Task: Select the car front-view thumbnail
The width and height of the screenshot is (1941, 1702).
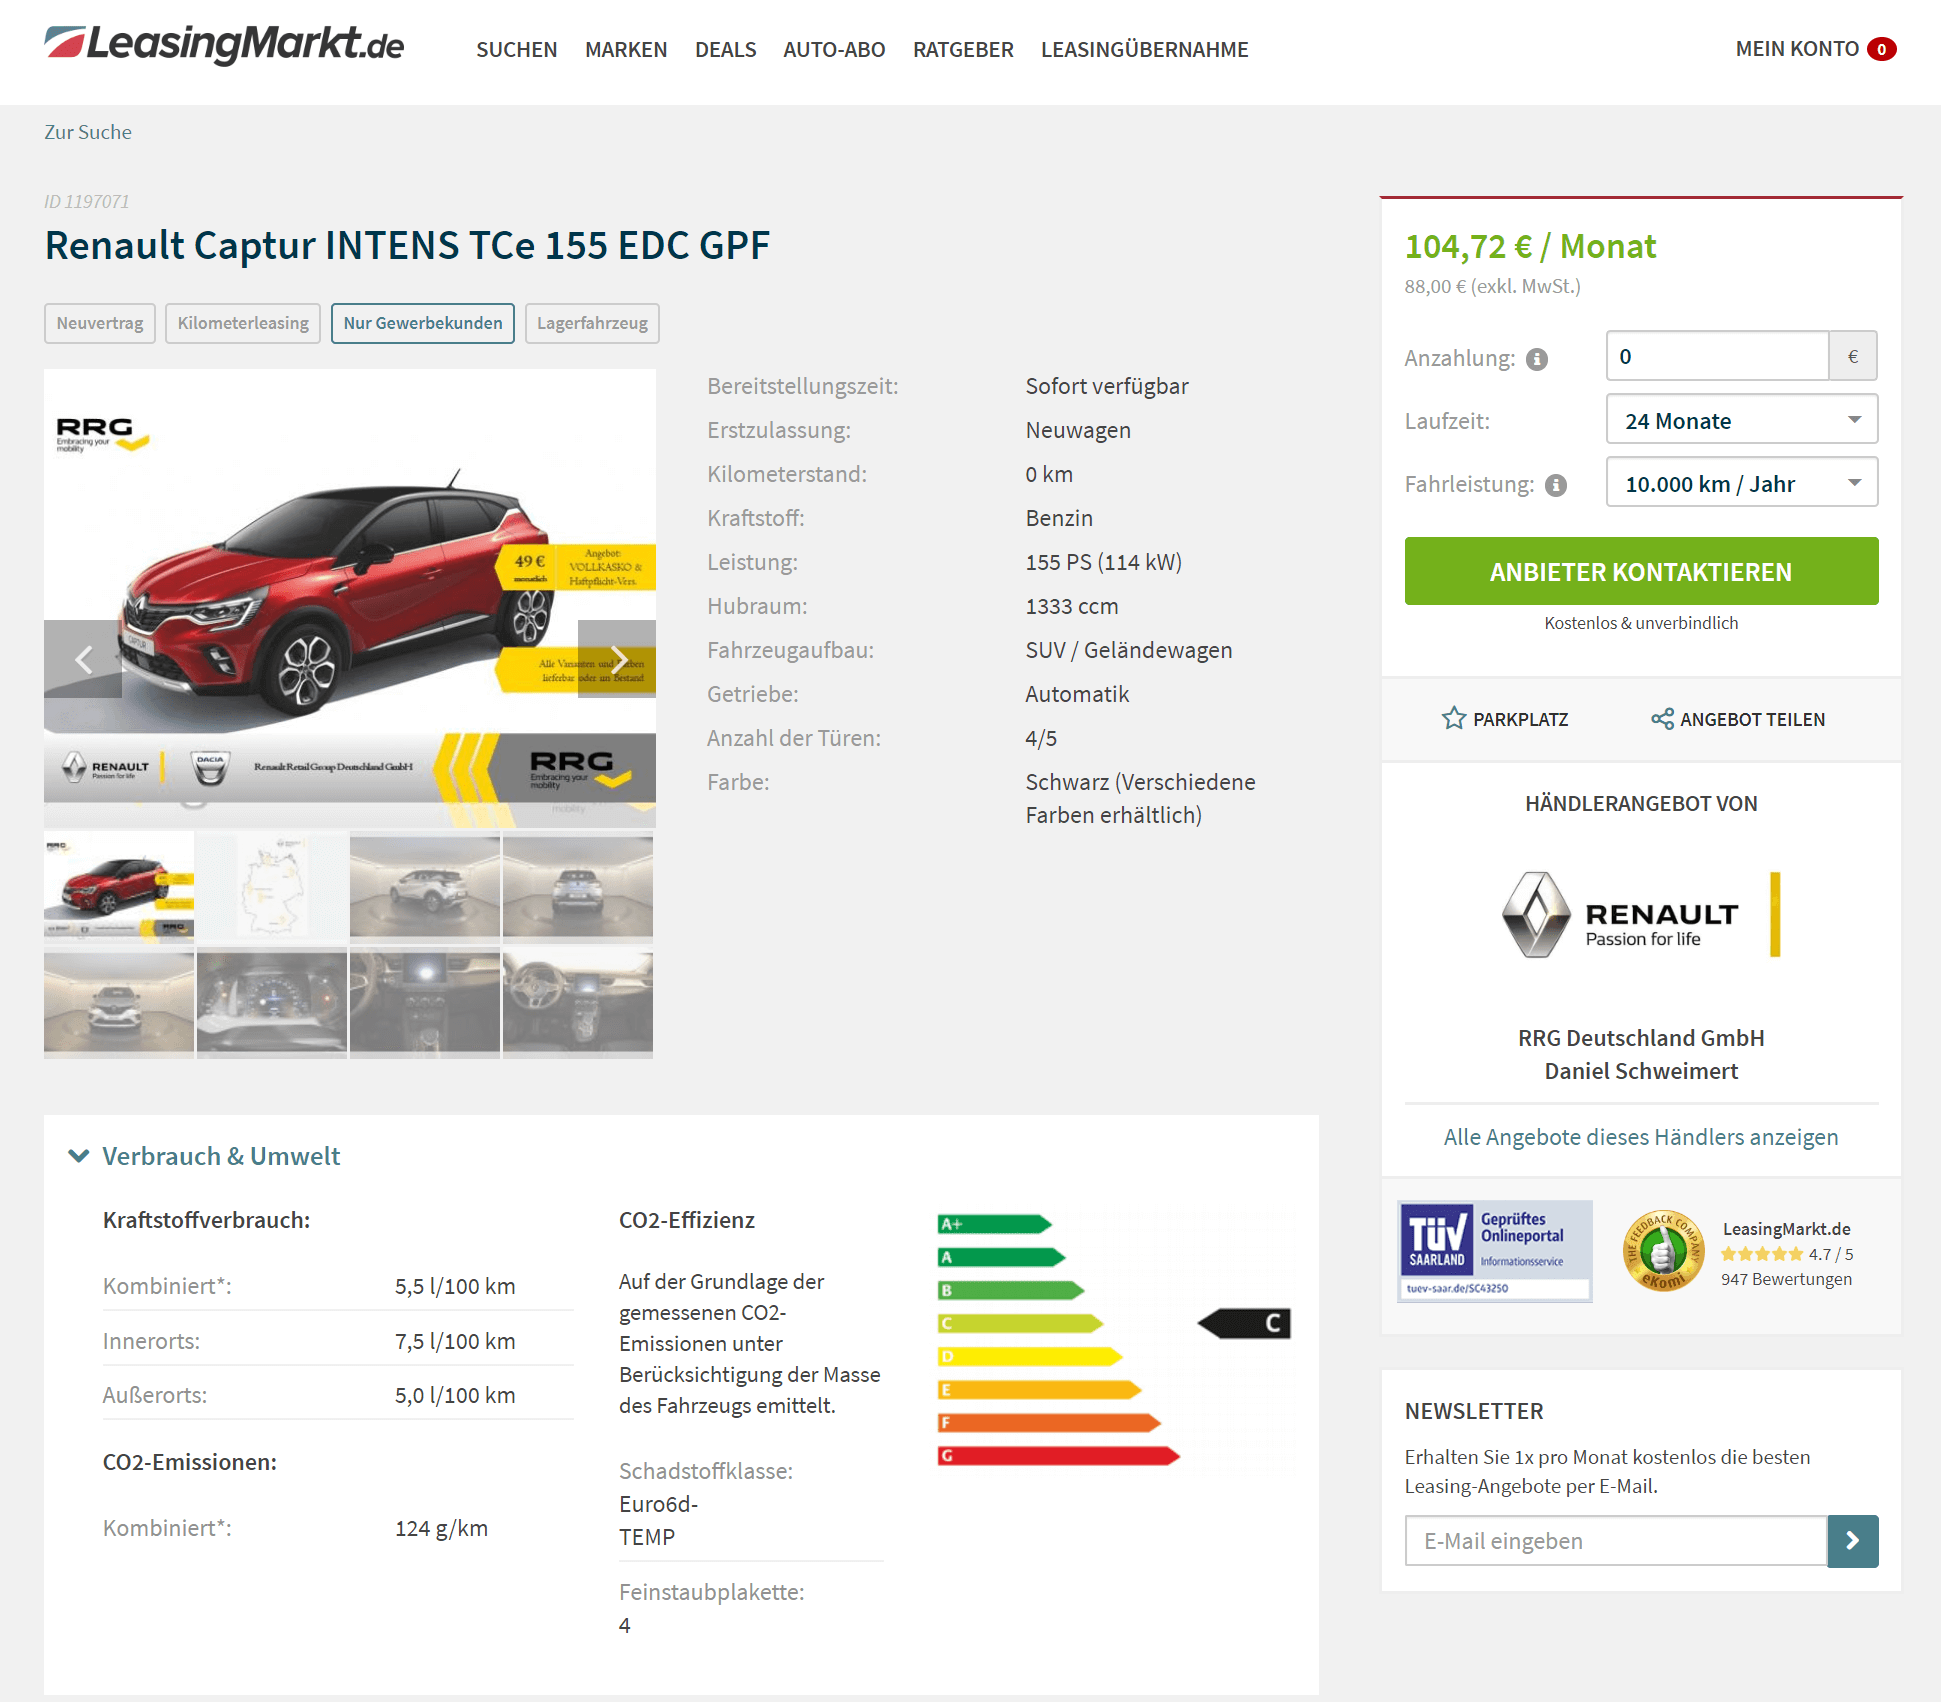Action: (x=119, y=1004)
